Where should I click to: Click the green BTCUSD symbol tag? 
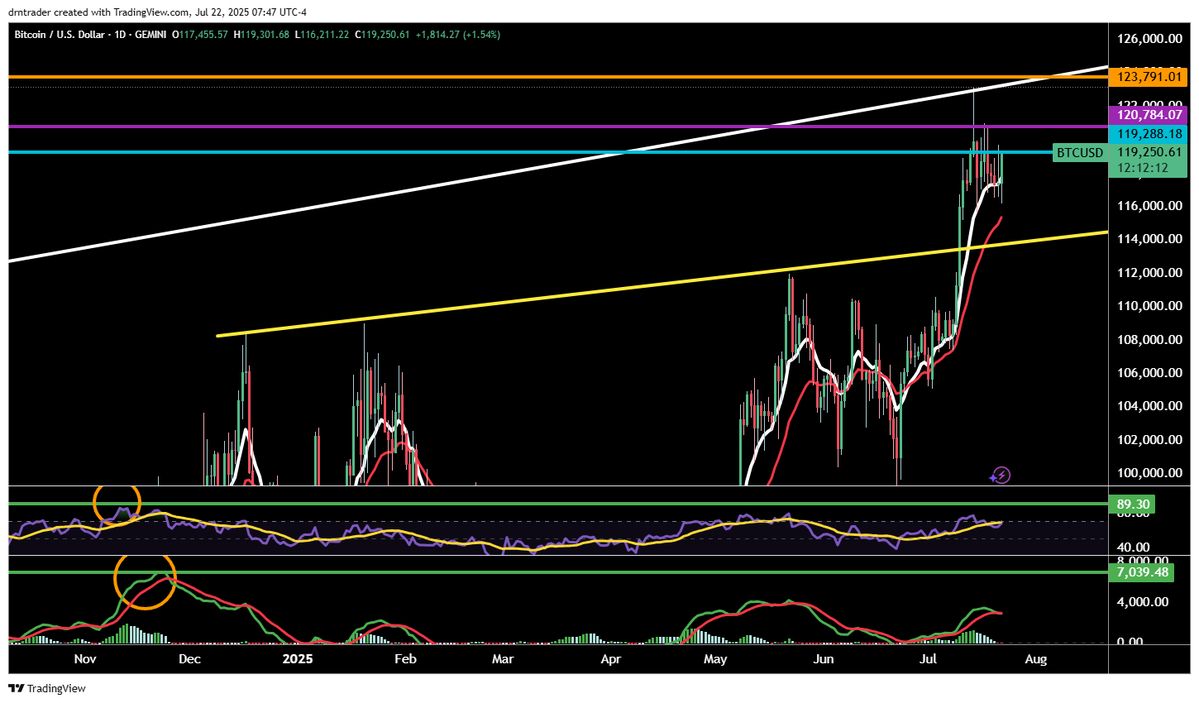coord(1080,153)
